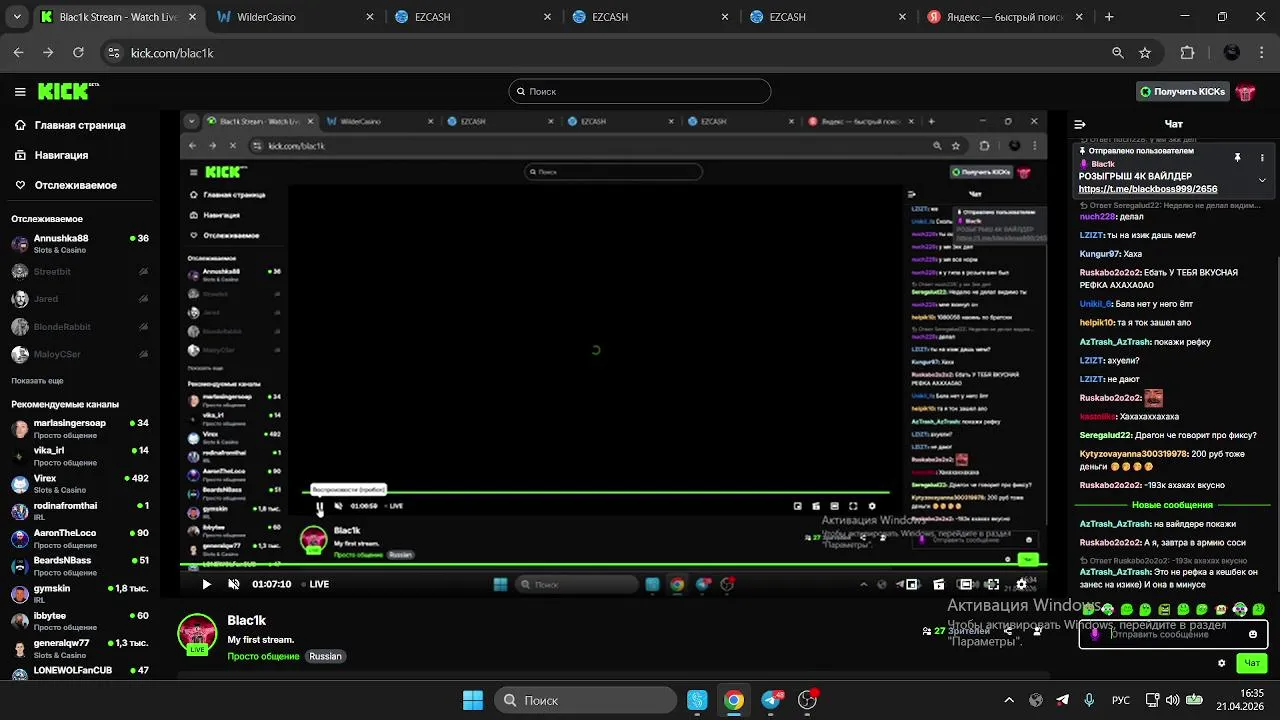1280x720 pixels.
Task: Jump to Новые сообщения in chat
Action: point(1172,505)
